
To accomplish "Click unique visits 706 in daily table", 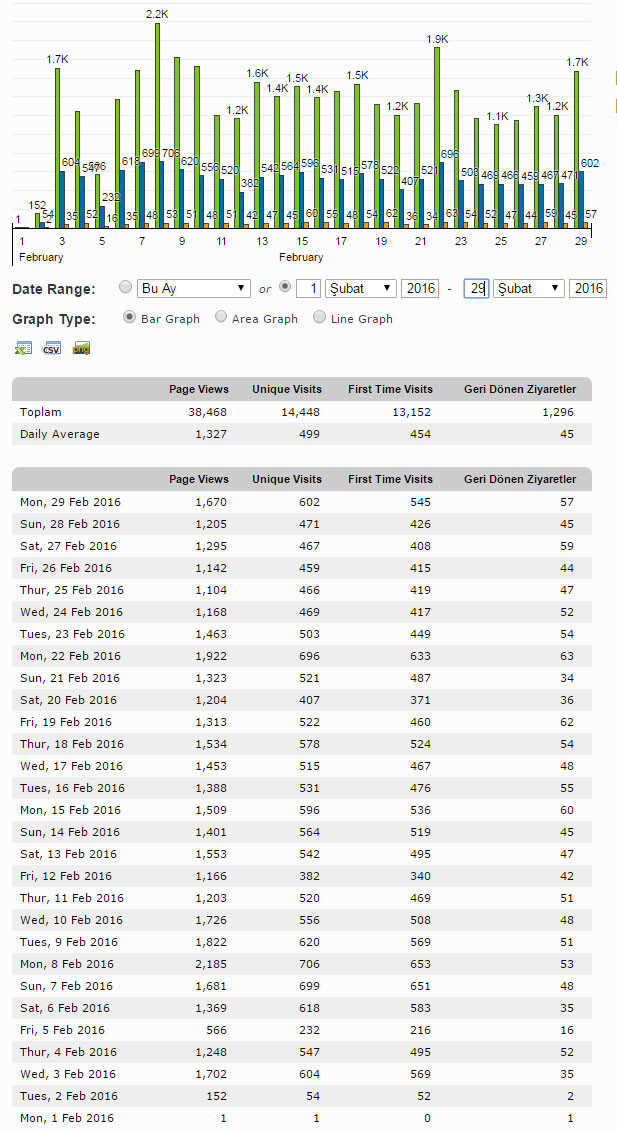I will point(310,964).
